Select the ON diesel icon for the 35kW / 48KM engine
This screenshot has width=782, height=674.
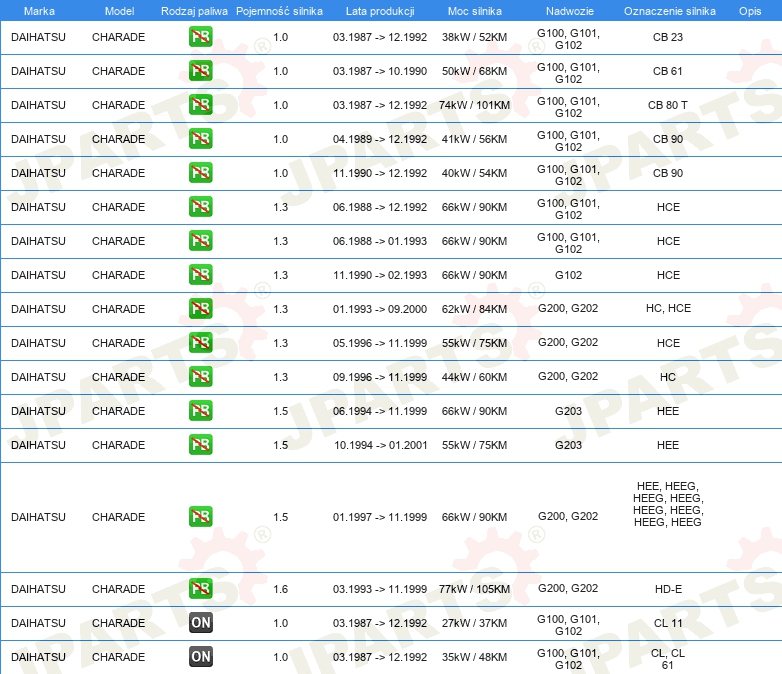pos(200,657)
